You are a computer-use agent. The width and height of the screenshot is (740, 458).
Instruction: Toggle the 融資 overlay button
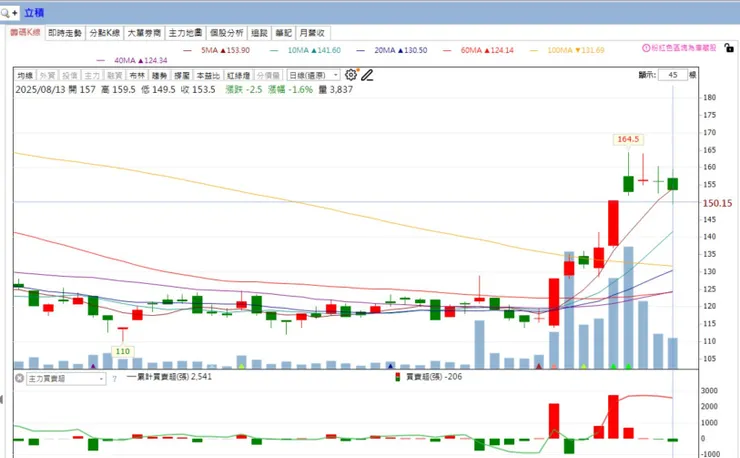[x=115, y=76]
